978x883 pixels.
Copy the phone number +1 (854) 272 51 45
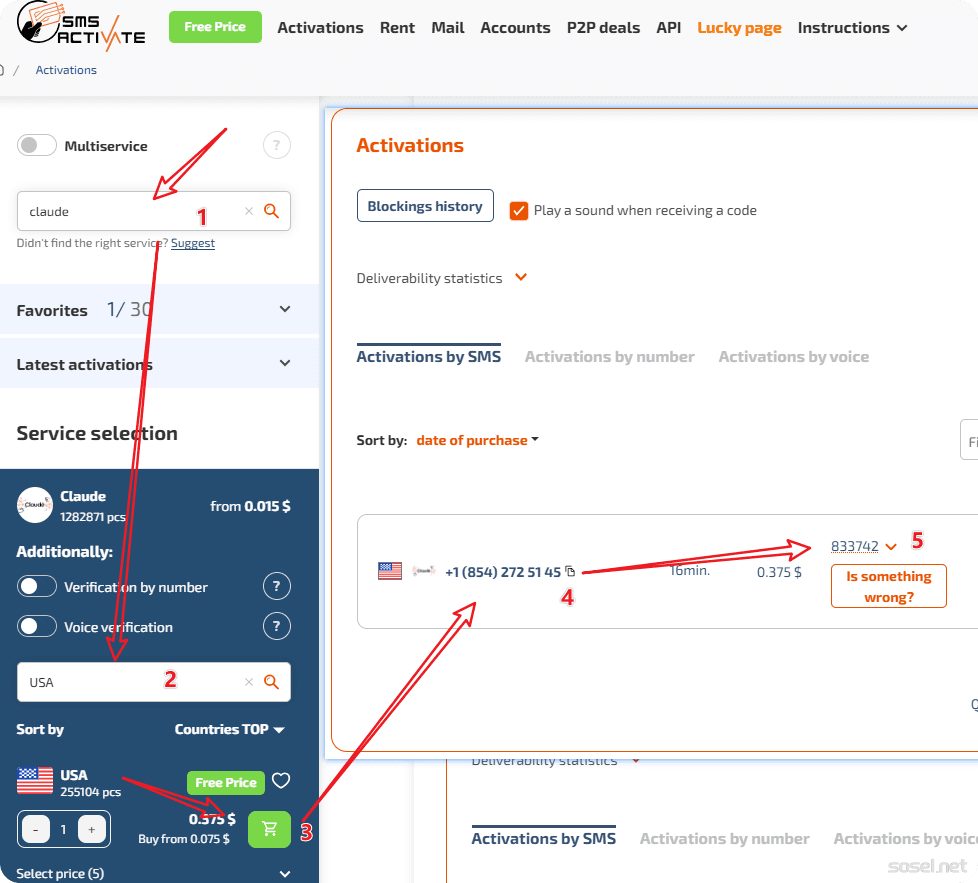click(x=570, y=572)
